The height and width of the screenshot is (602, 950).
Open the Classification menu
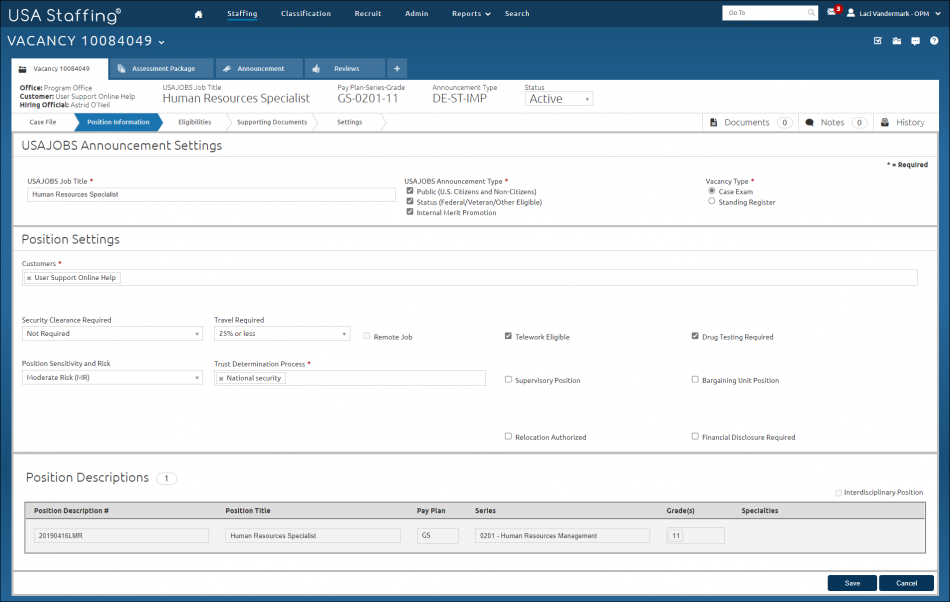pos(306,13)
